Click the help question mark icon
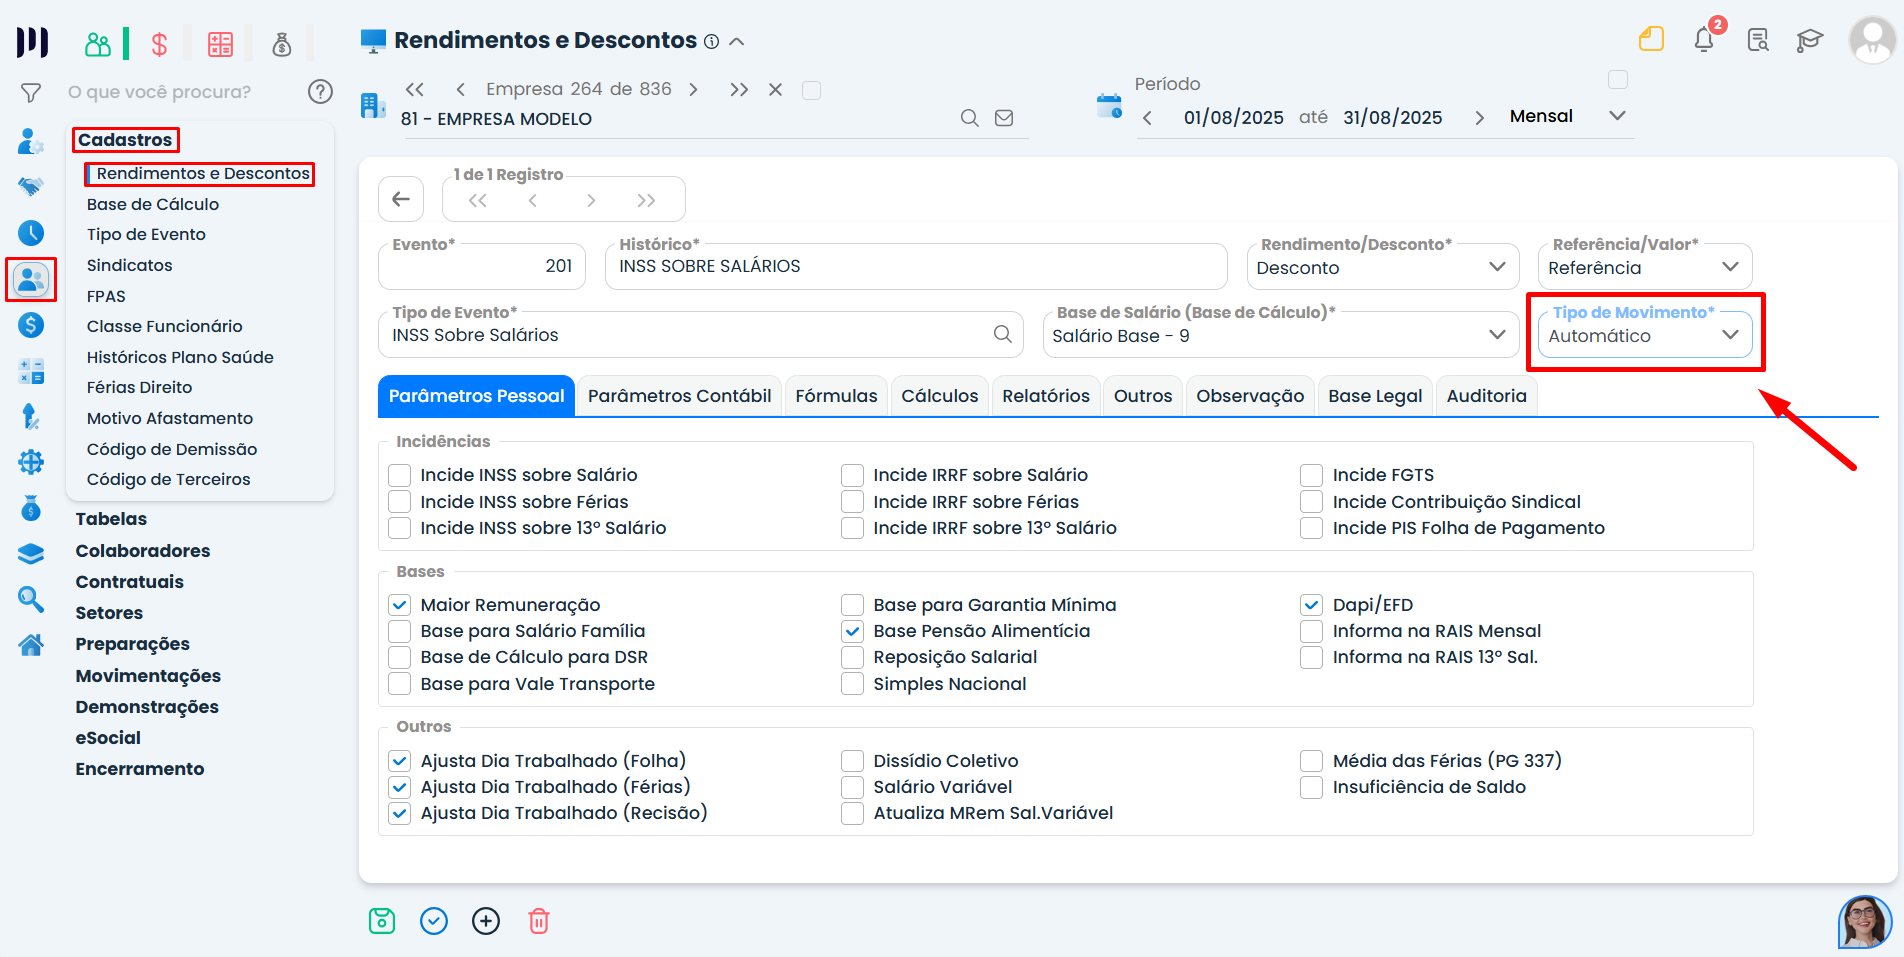 point(320,92)
